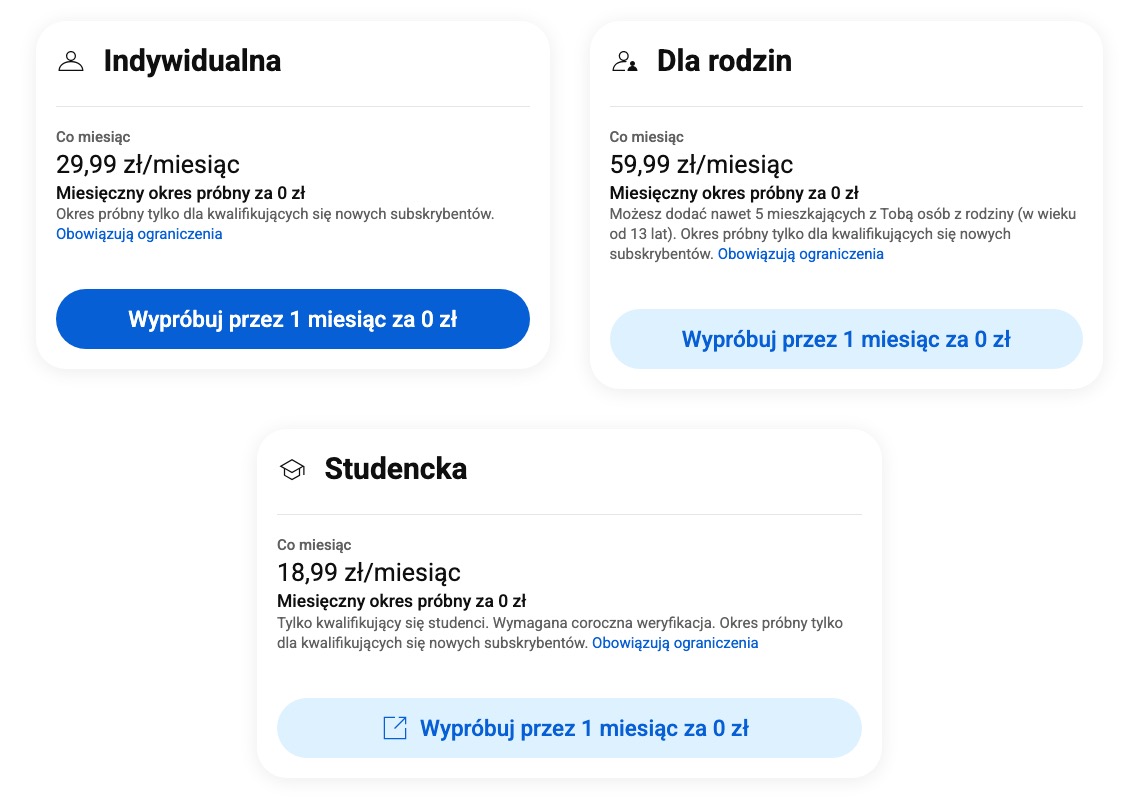
Task: Click the single person icon beside Indywidualna
Action: [71, 61]
